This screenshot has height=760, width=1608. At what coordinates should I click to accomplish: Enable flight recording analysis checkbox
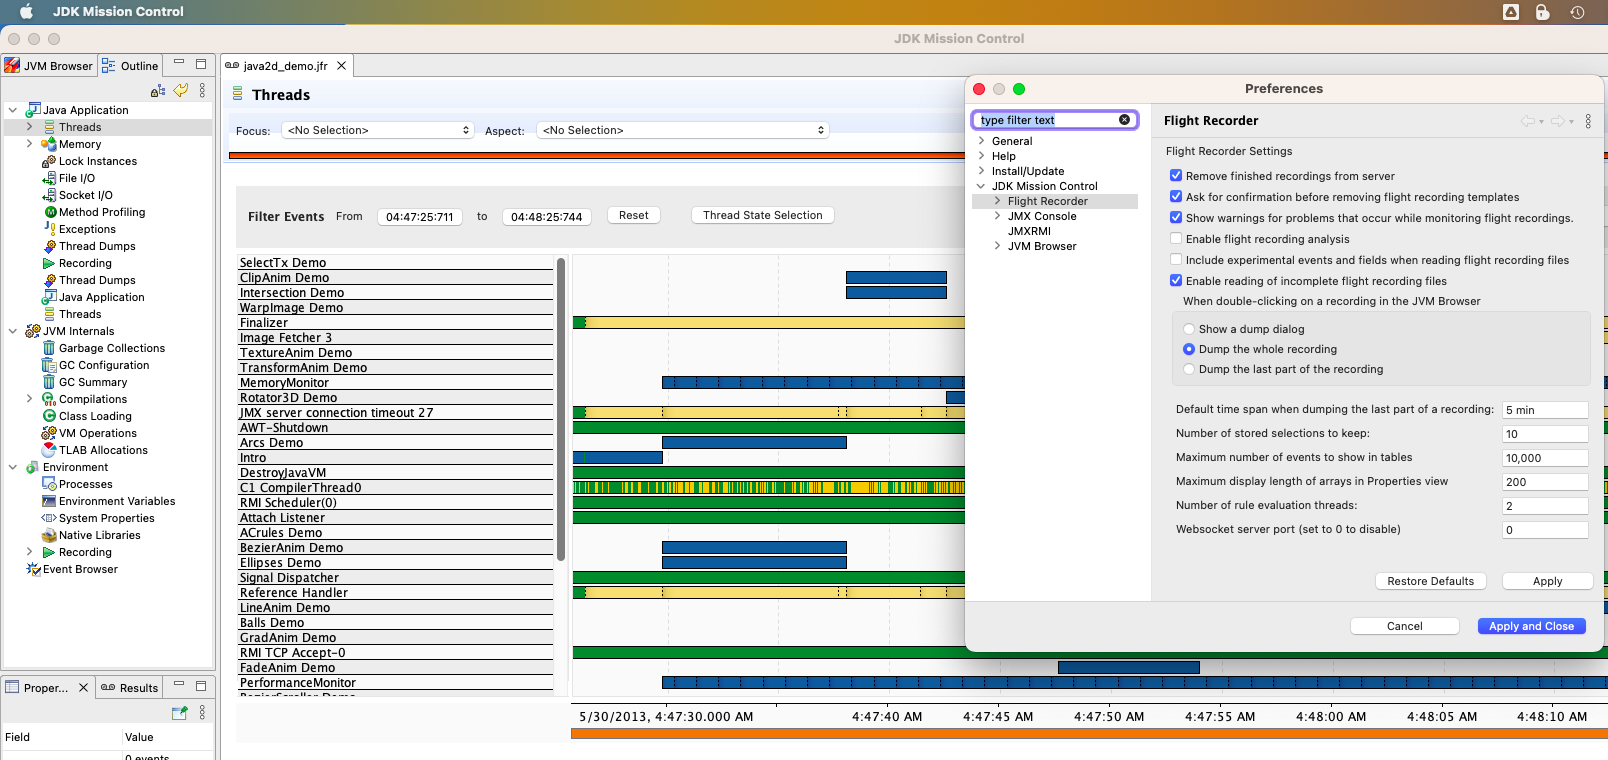(1176, 239)
